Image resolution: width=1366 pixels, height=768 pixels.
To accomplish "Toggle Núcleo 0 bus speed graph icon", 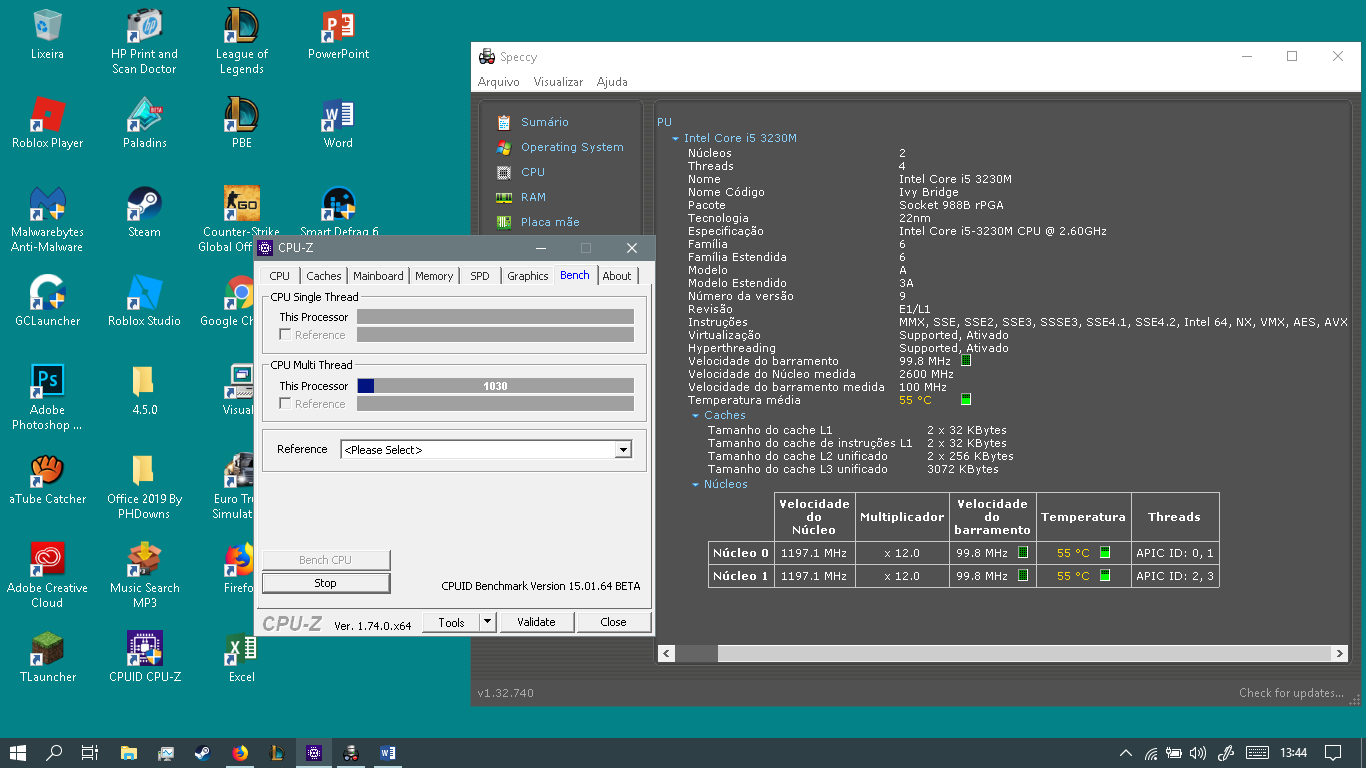I will click(1023, 552).
